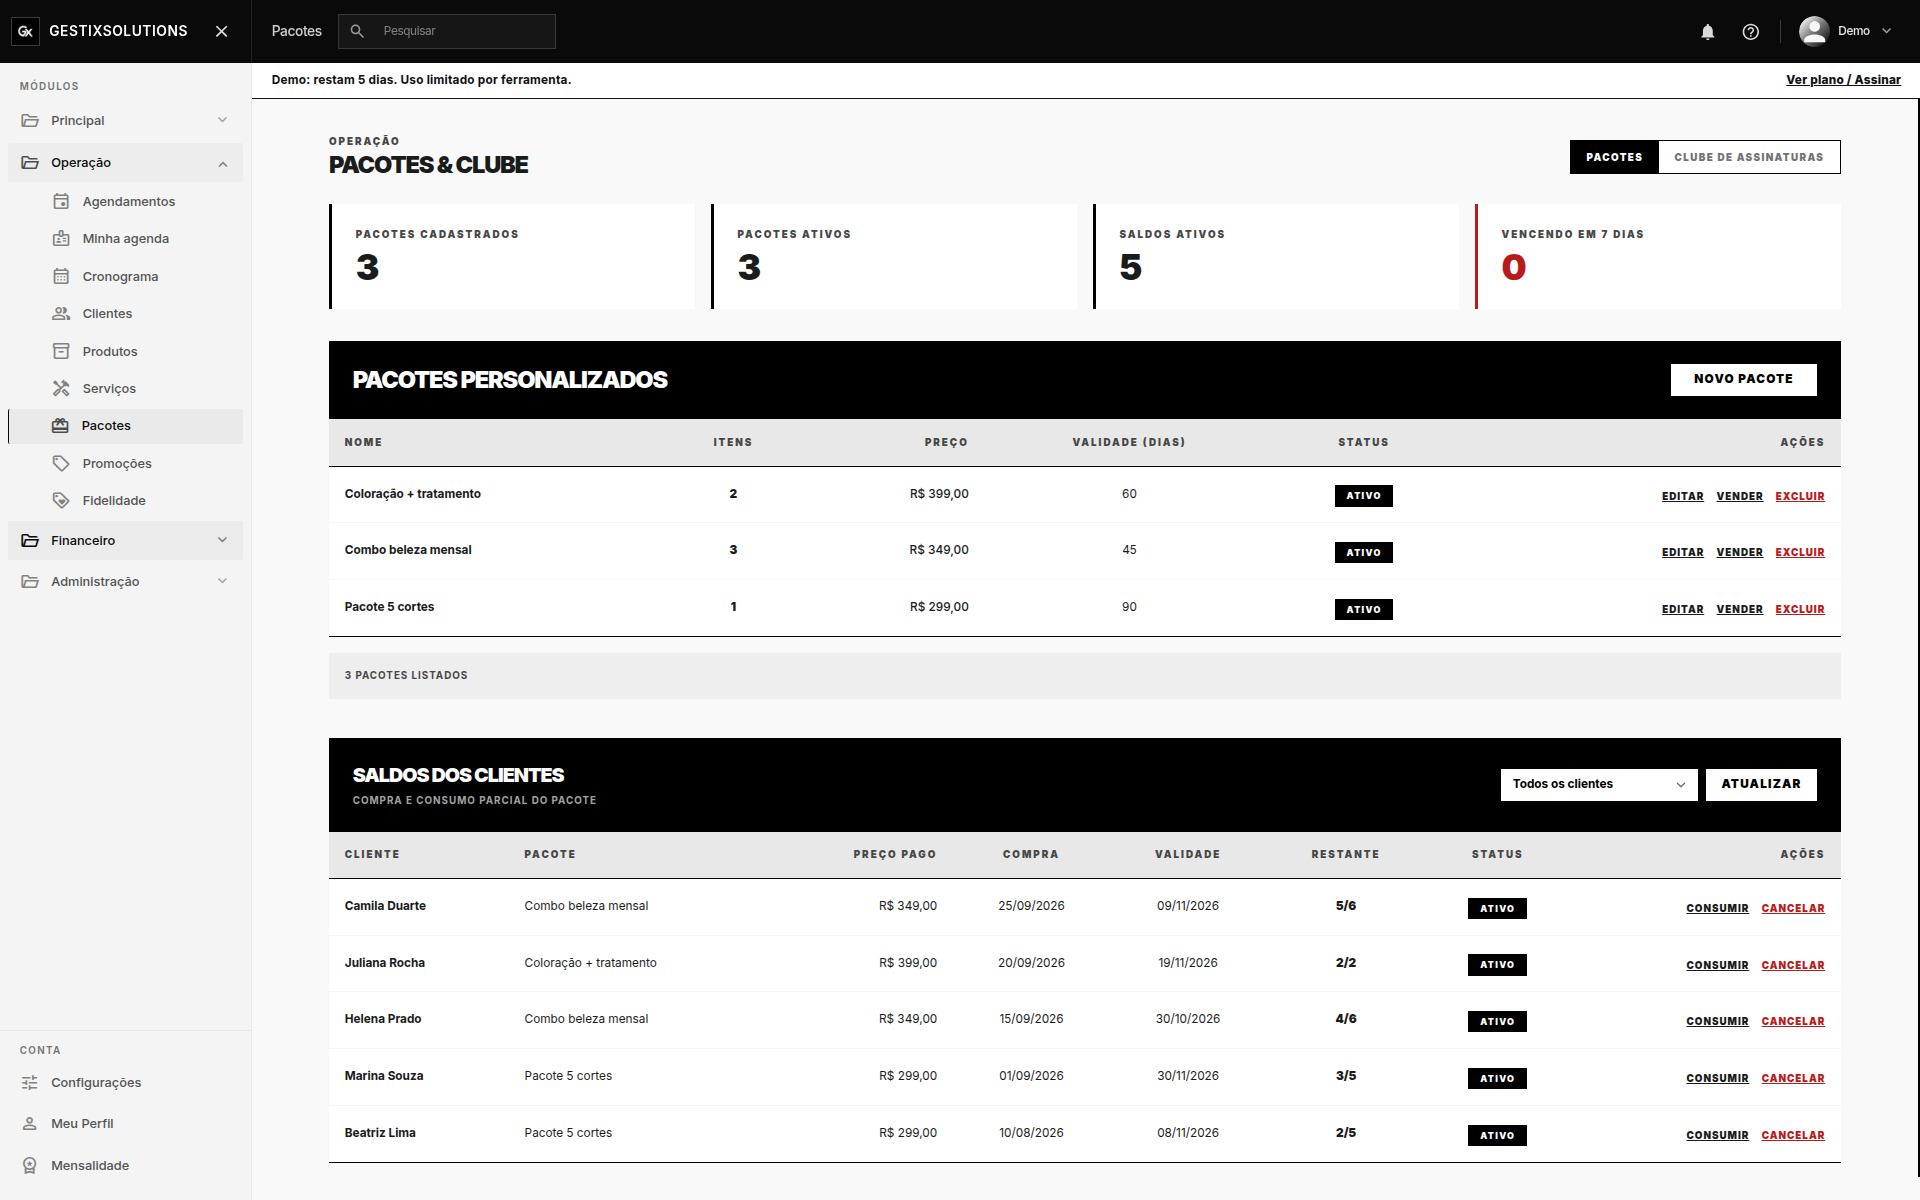This screenshot has width=1920, height=1200.
Task: Select the Pacotes tab
Action: pos(1614,157)
